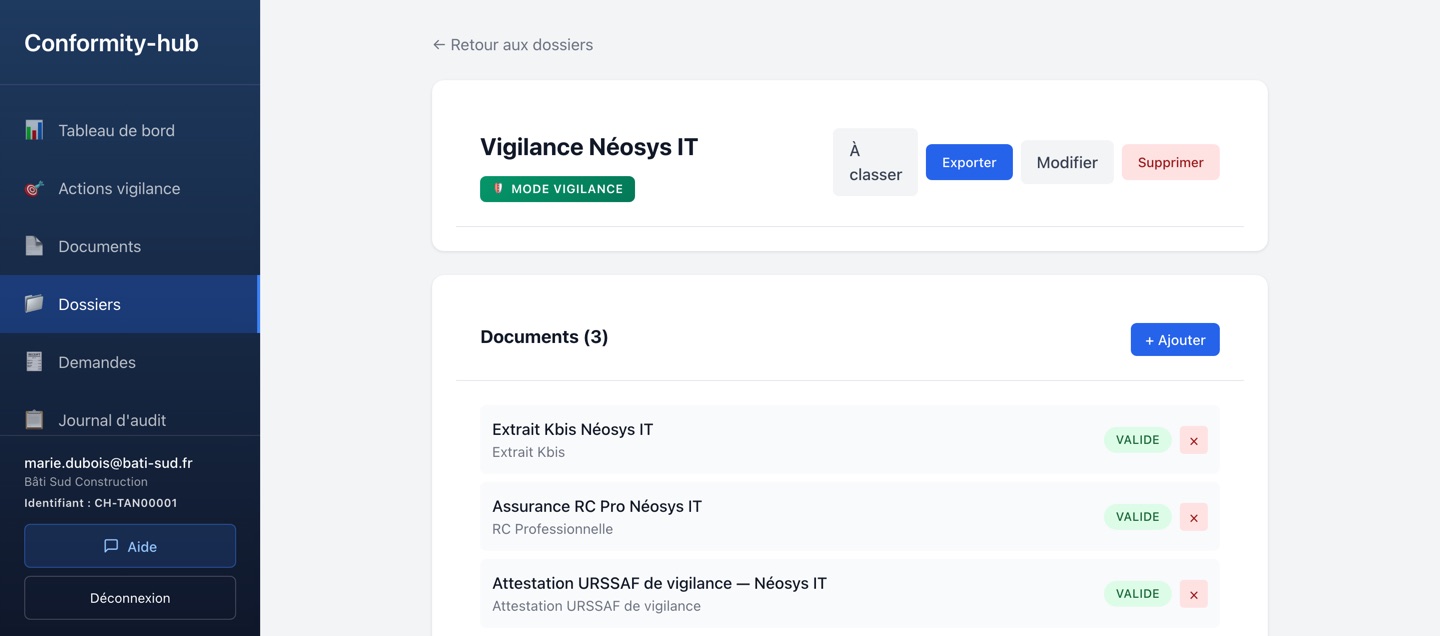Click the Bâti Sud Construction company name
The height and width of the screenshot is (636, 1440).
86,482
